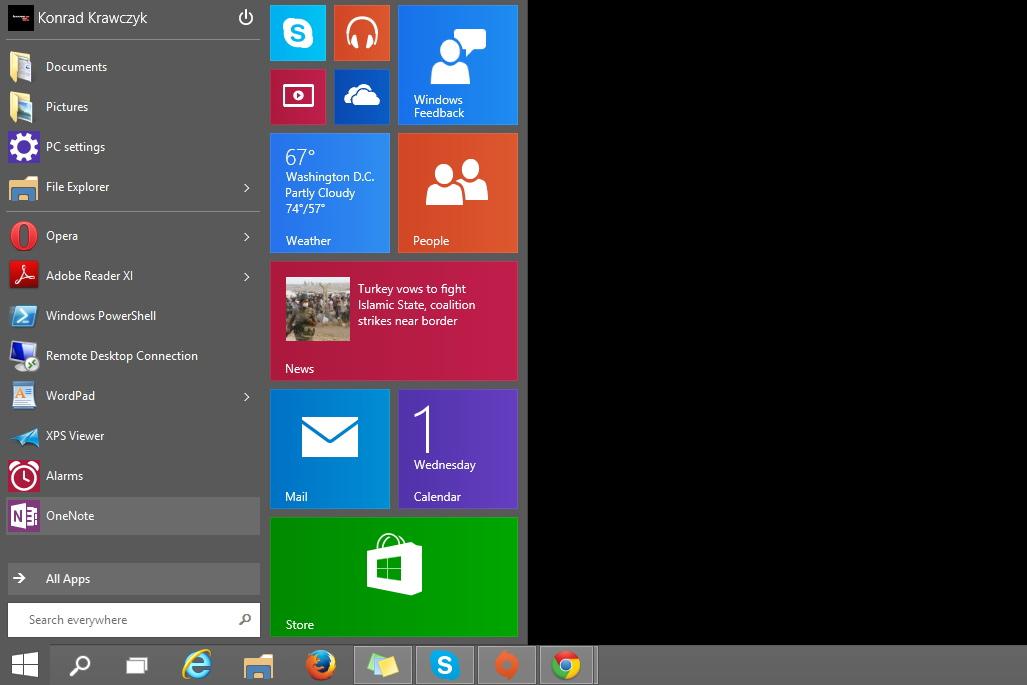This screenshot has width=1027, height=685.
Task: Open the OneDrive cloud tile
Action: pos(362,97)
